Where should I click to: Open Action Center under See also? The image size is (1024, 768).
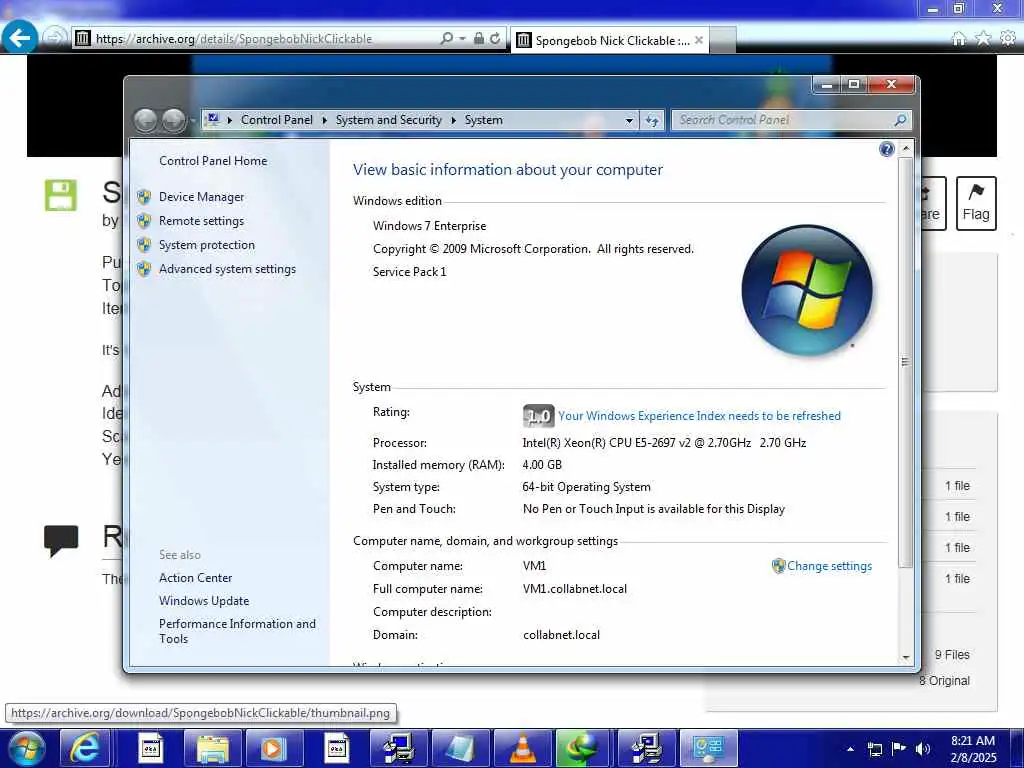[x=195, y=578]
